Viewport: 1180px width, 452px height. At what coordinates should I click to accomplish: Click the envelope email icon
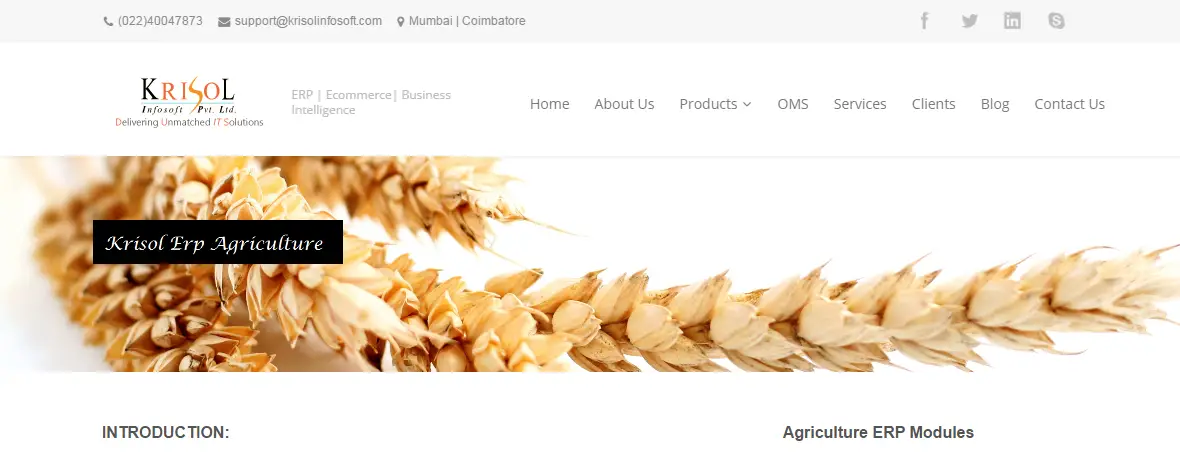click(x=224, y=22)
